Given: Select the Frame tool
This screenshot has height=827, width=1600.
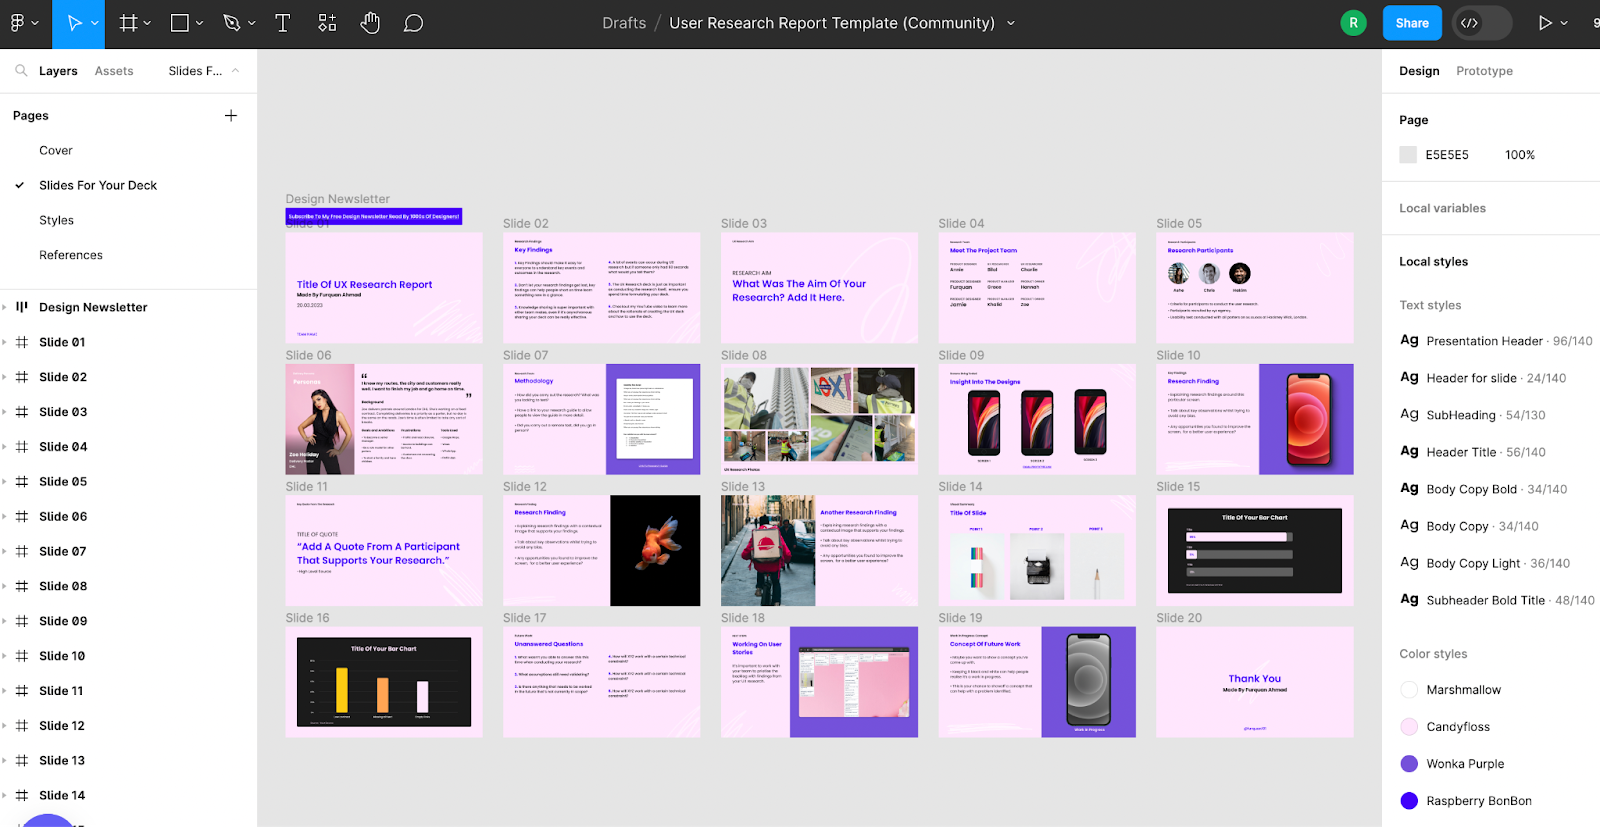Looking at the screenshot, I should pyautogui.click(x=128, y=23).
